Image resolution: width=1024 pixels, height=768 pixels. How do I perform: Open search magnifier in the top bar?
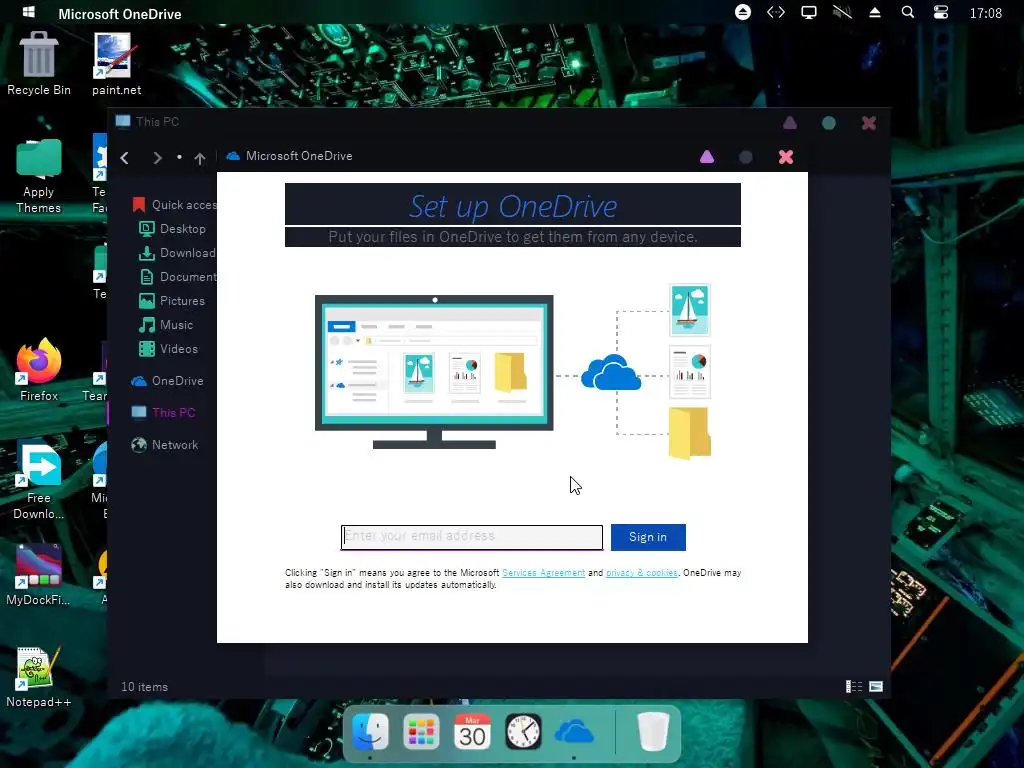click(x=908, y=12)
